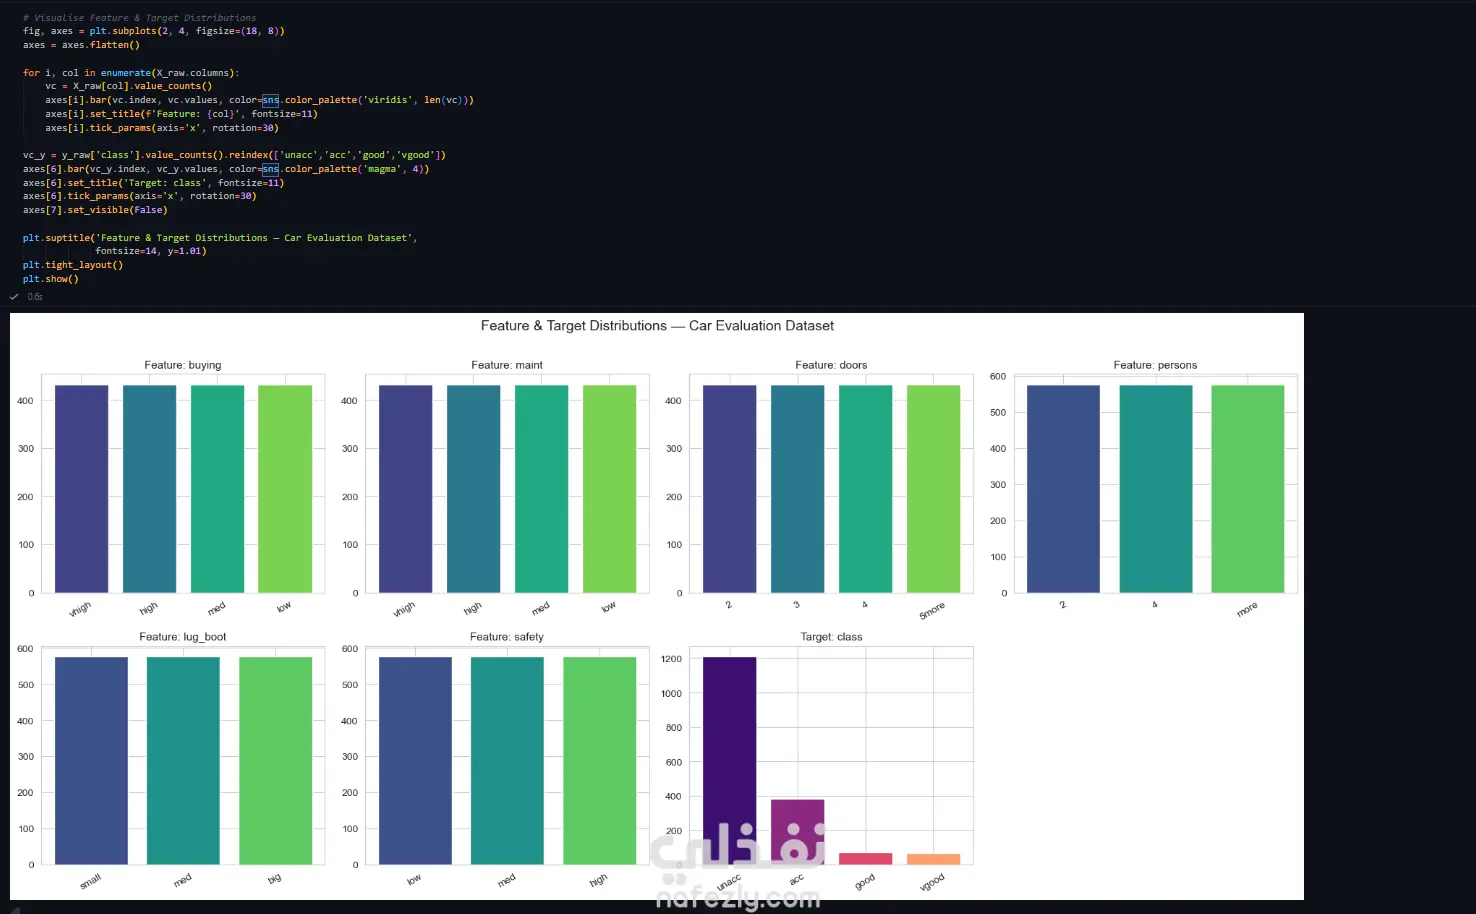Click the plt.tight_layout() code line
The image size is (1476, 914).
point(73,265)
